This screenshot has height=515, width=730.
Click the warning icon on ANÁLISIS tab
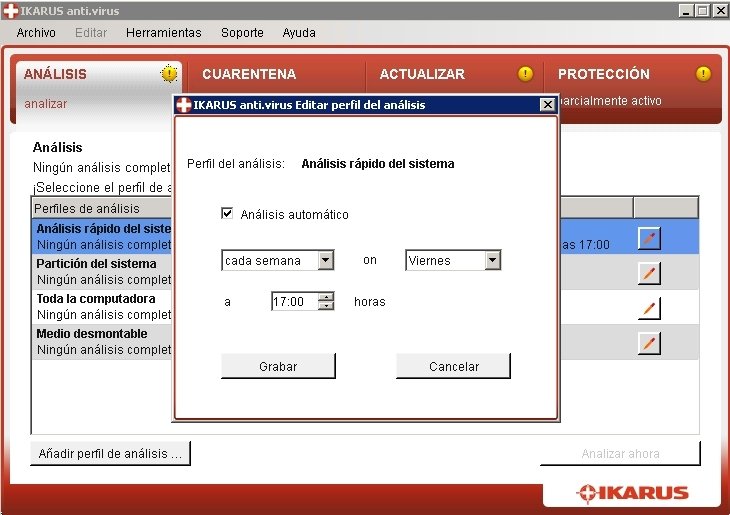pyautogui.click(x=169, y=74)
